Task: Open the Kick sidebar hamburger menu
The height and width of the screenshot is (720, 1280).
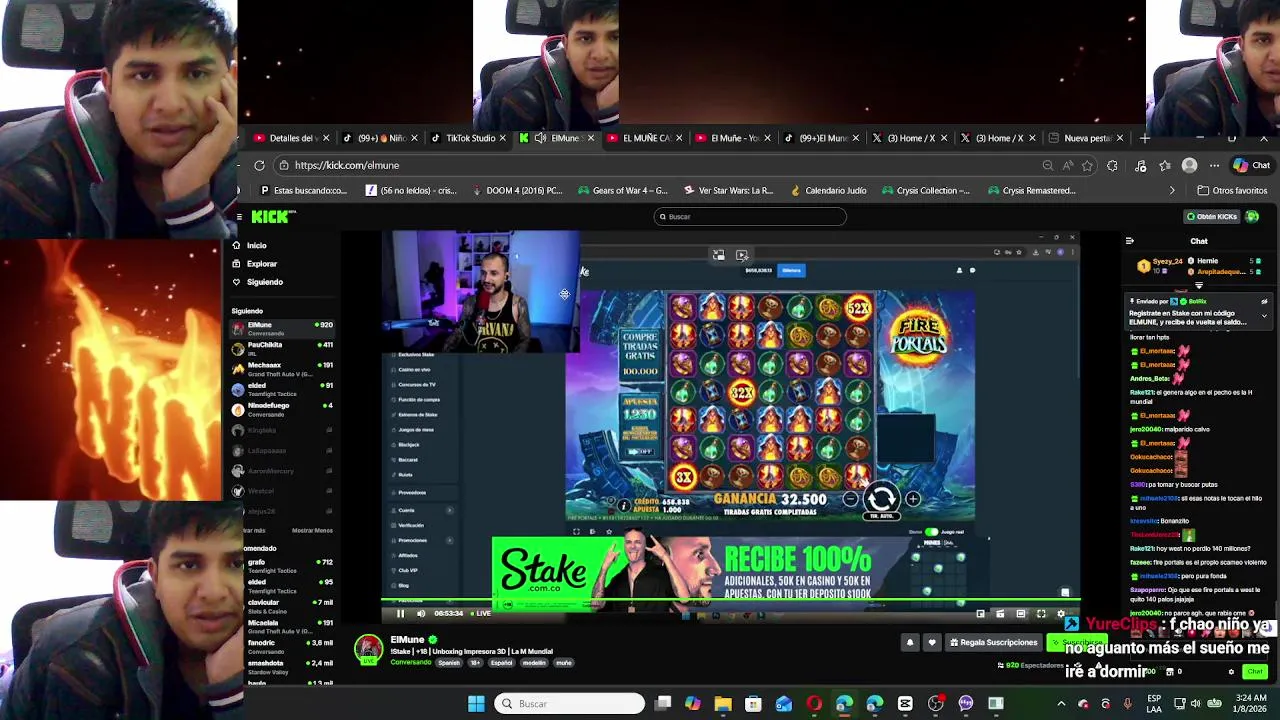Action: 239,216
